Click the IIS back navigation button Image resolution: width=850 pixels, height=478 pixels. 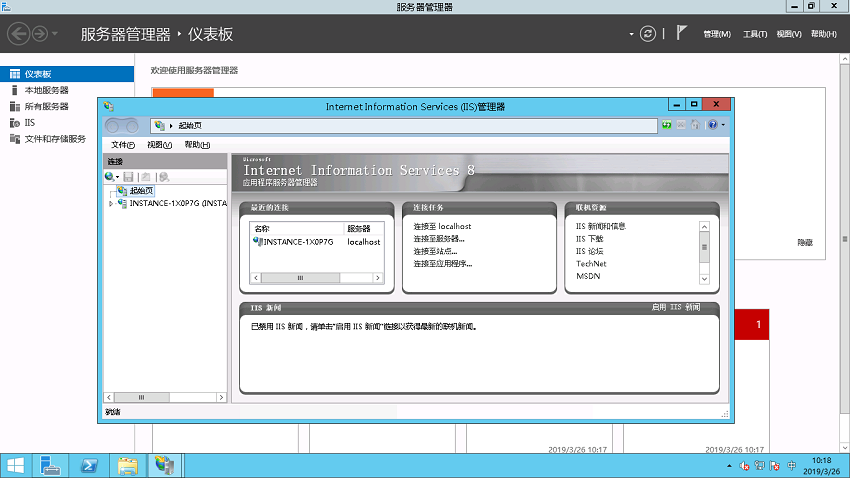113,126
